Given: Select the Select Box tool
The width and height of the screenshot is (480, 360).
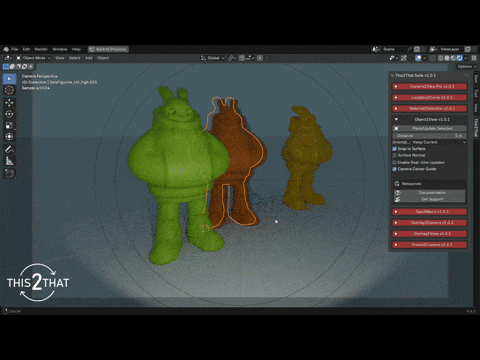Looking at the screenshot, I should click(9, 79).
